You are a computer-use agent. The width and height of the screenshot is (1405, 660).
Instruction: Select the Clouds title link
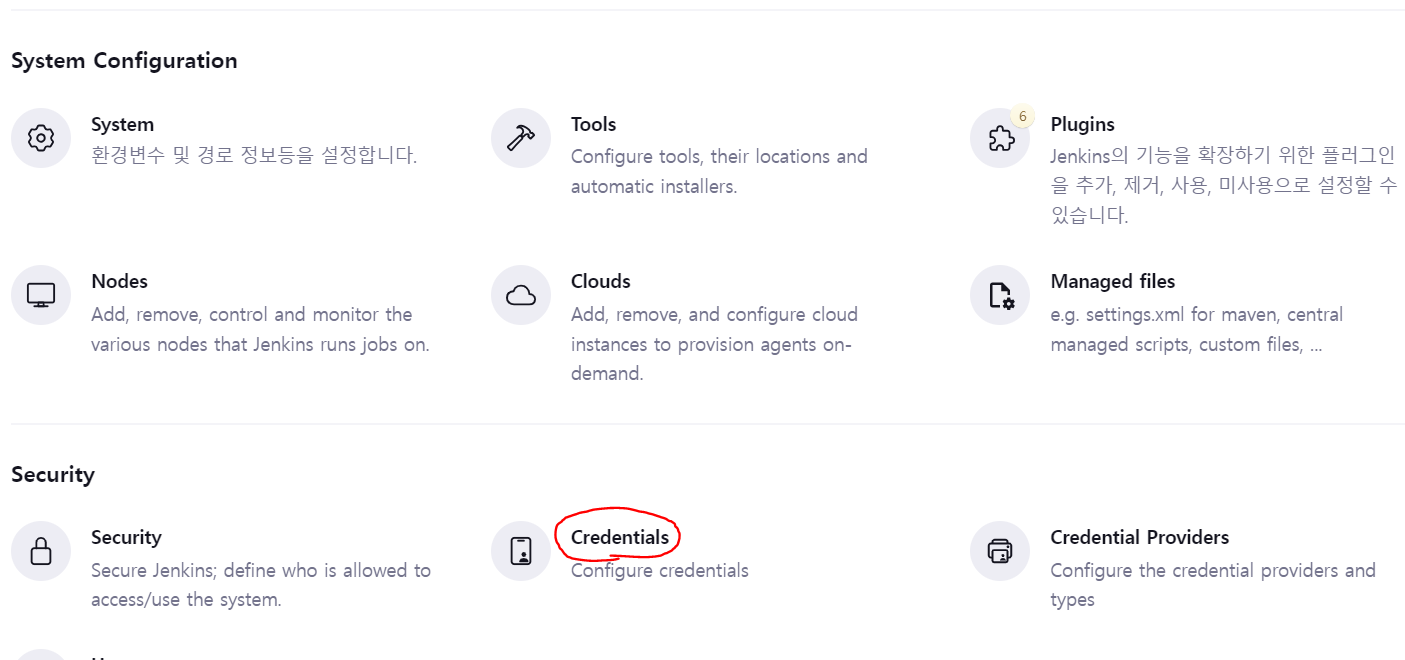click(x=600, y=282)
